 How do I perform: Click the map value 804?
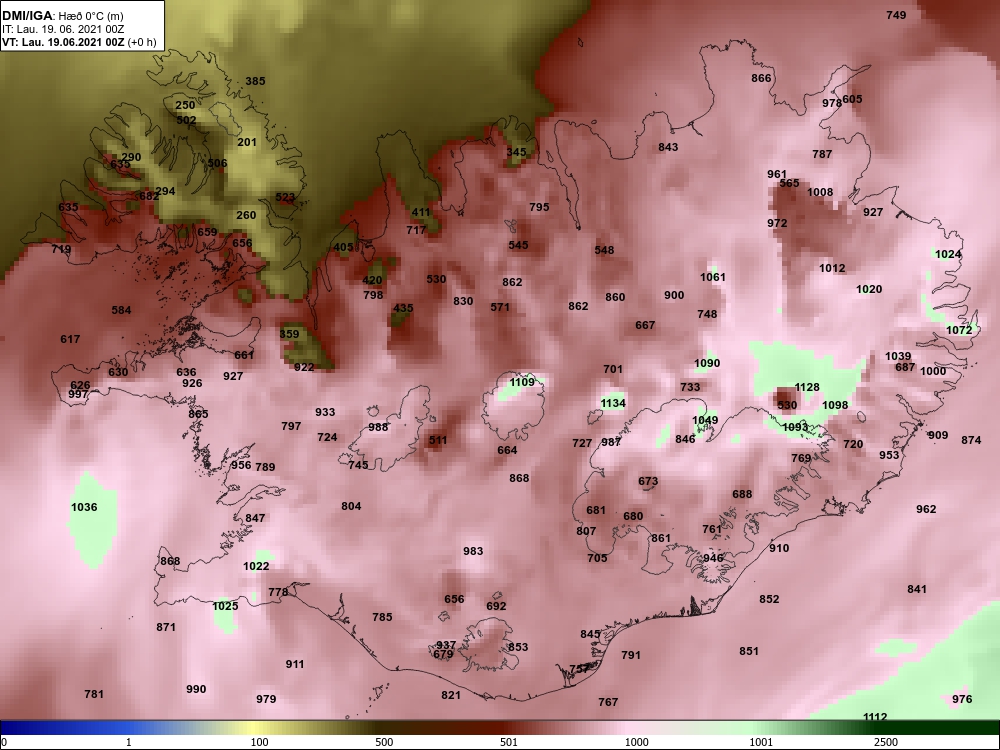click(x=351, y=506)
